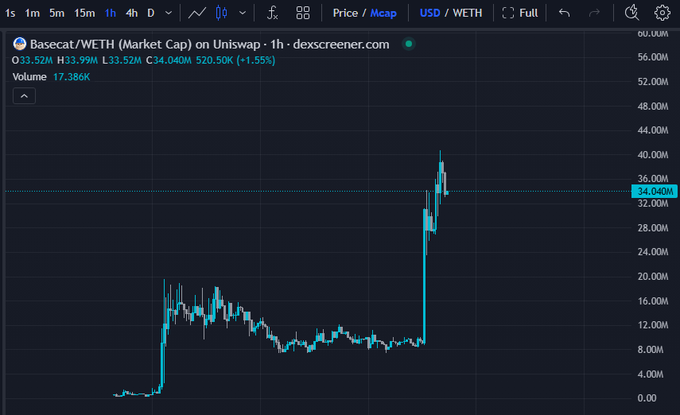Screen dimensions: 680x415
Task: Select the candlestick chart style icon
Action: click(222, 13)
